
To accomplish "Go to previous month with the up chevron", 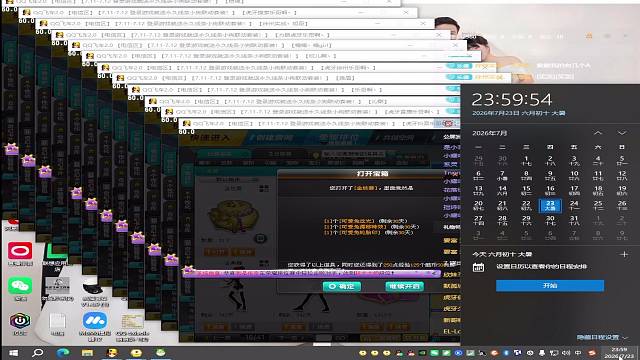I will (x=598, y=133).
